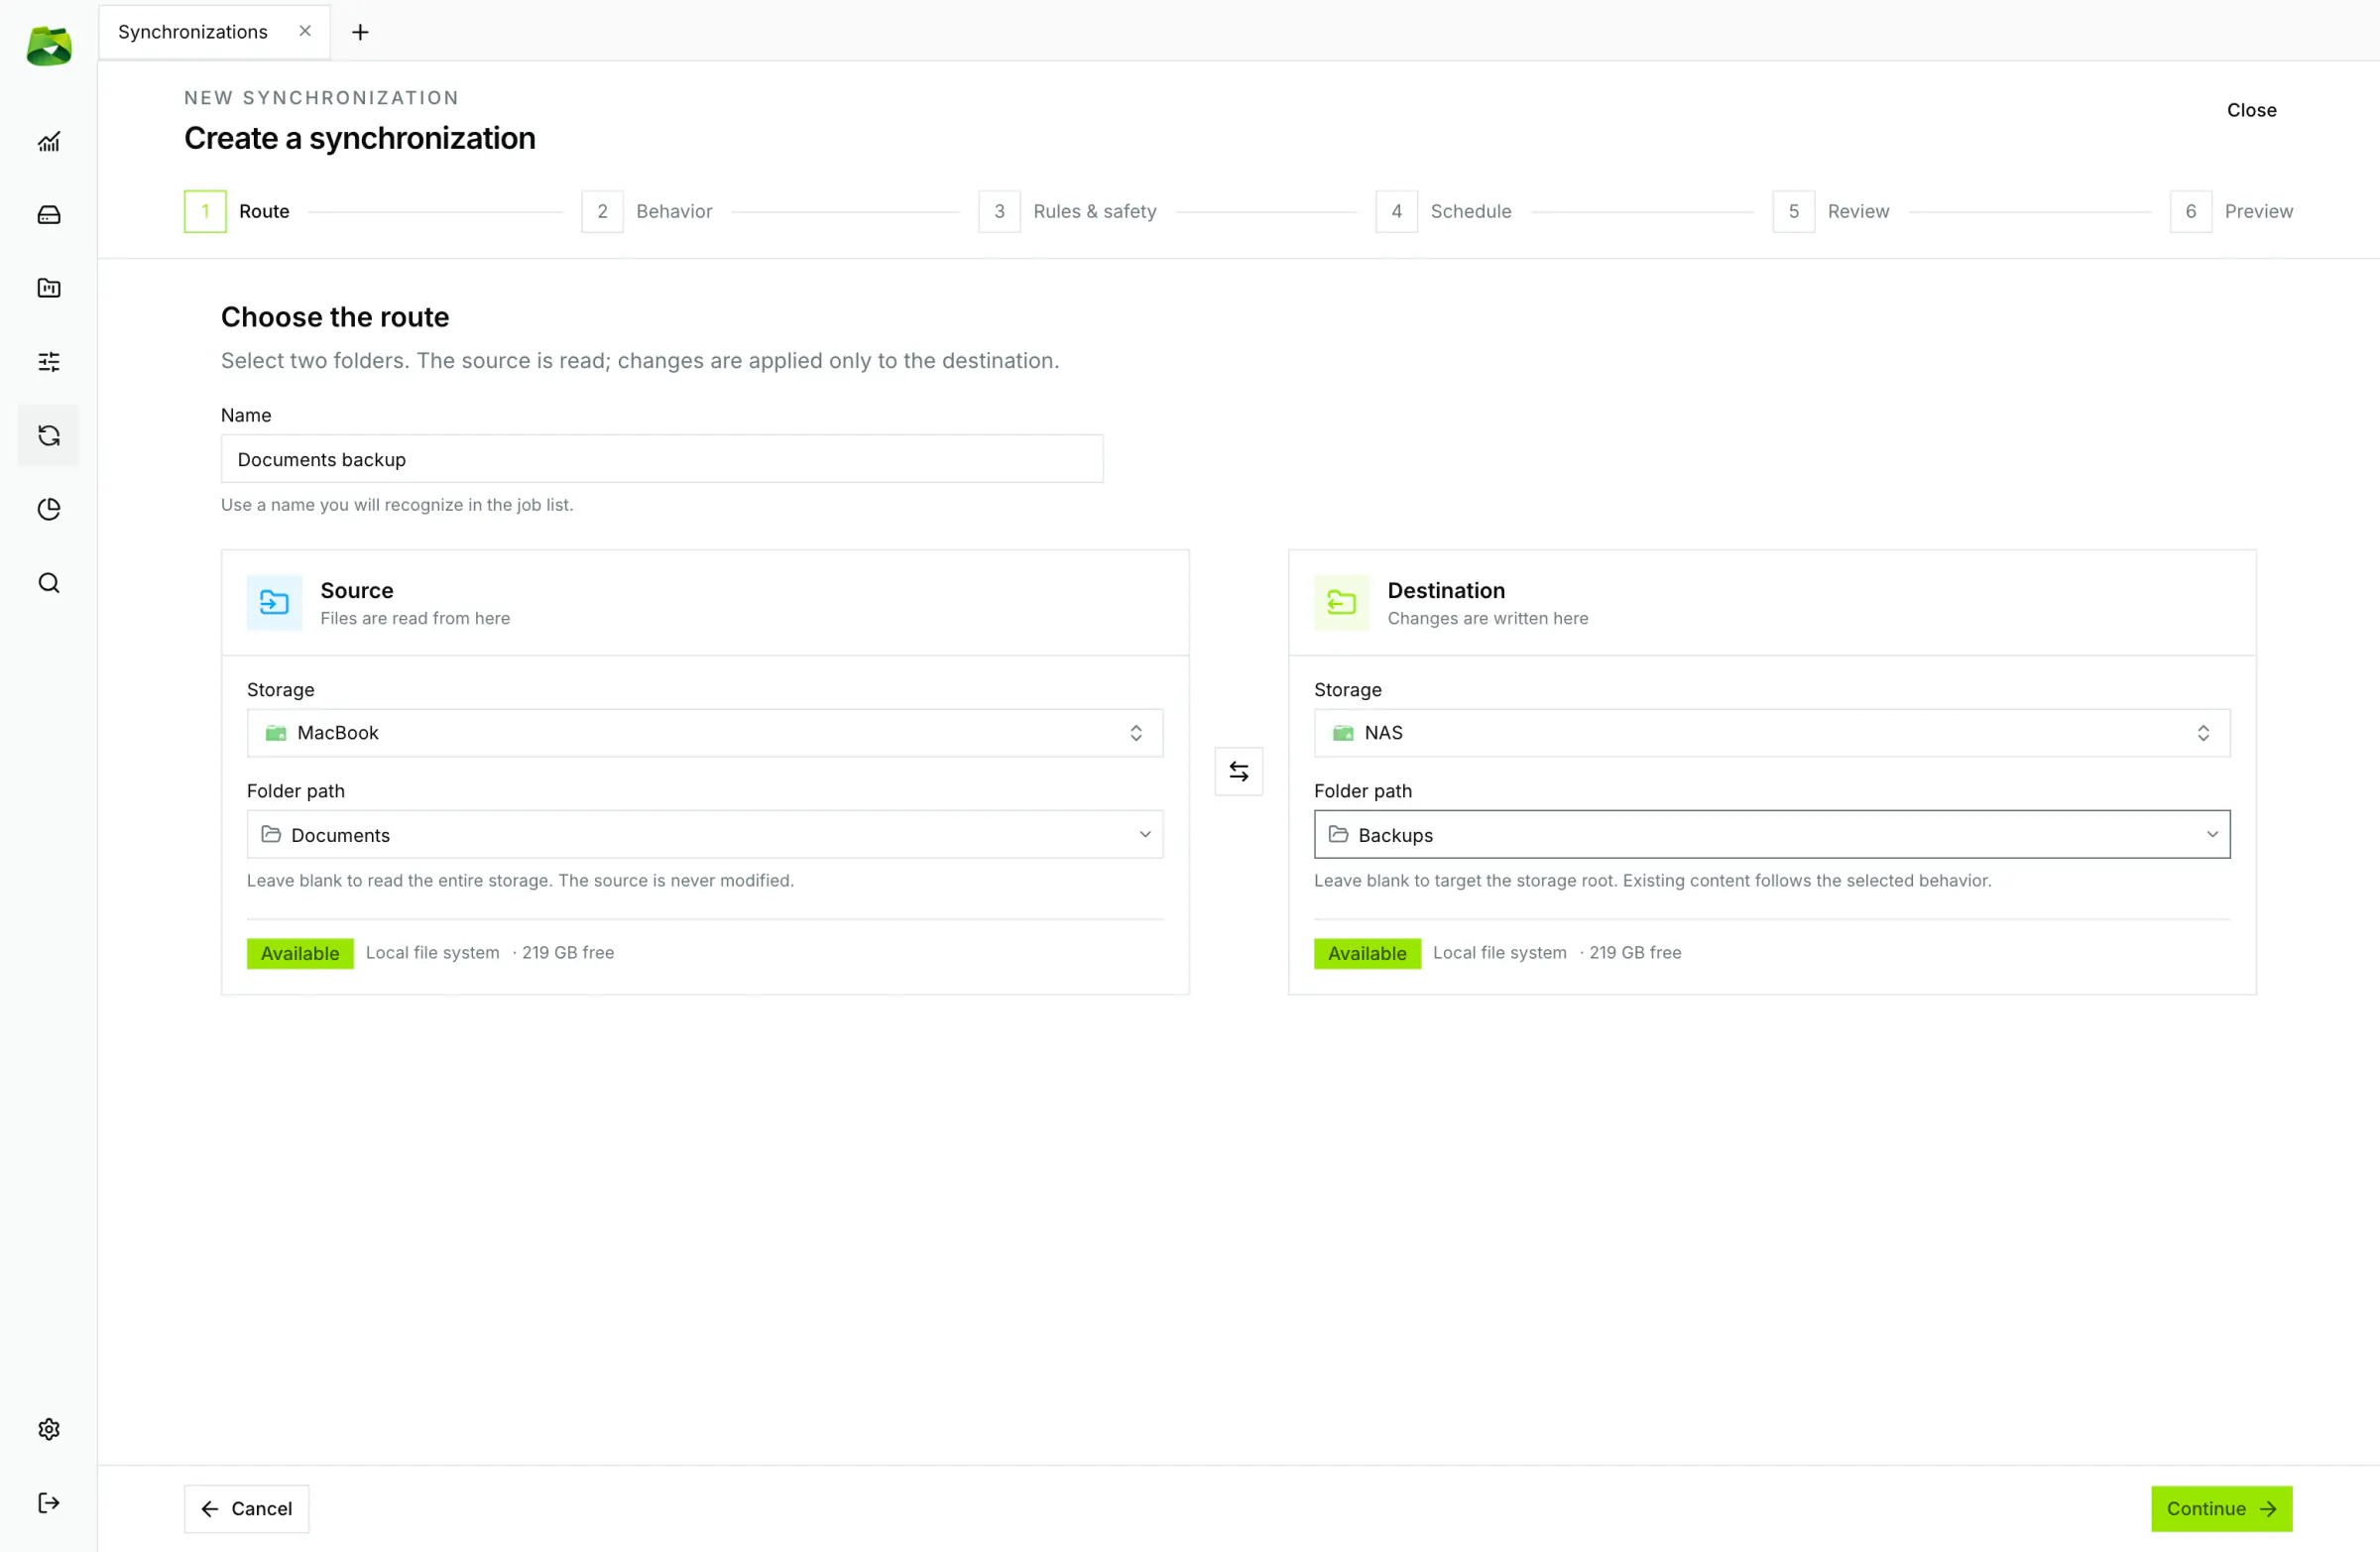
Task: Click the "Choose the route" heading
Action: tap(335, 317)
